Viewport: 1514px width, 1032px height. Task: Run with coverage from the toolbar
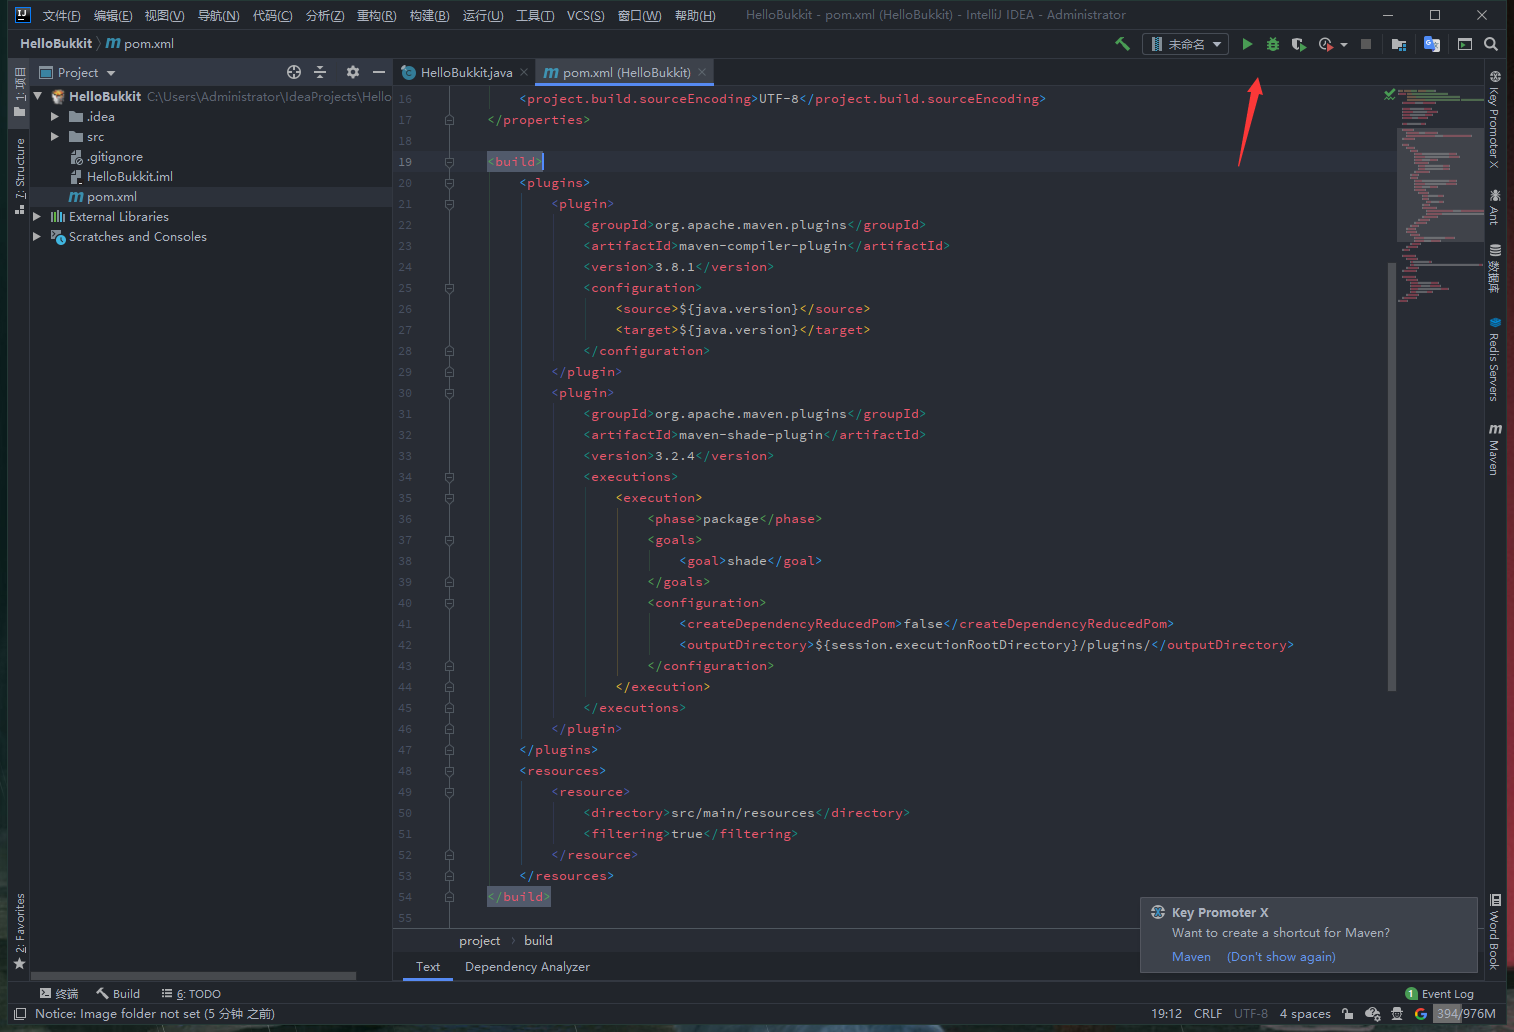[x=1298, y=44]
